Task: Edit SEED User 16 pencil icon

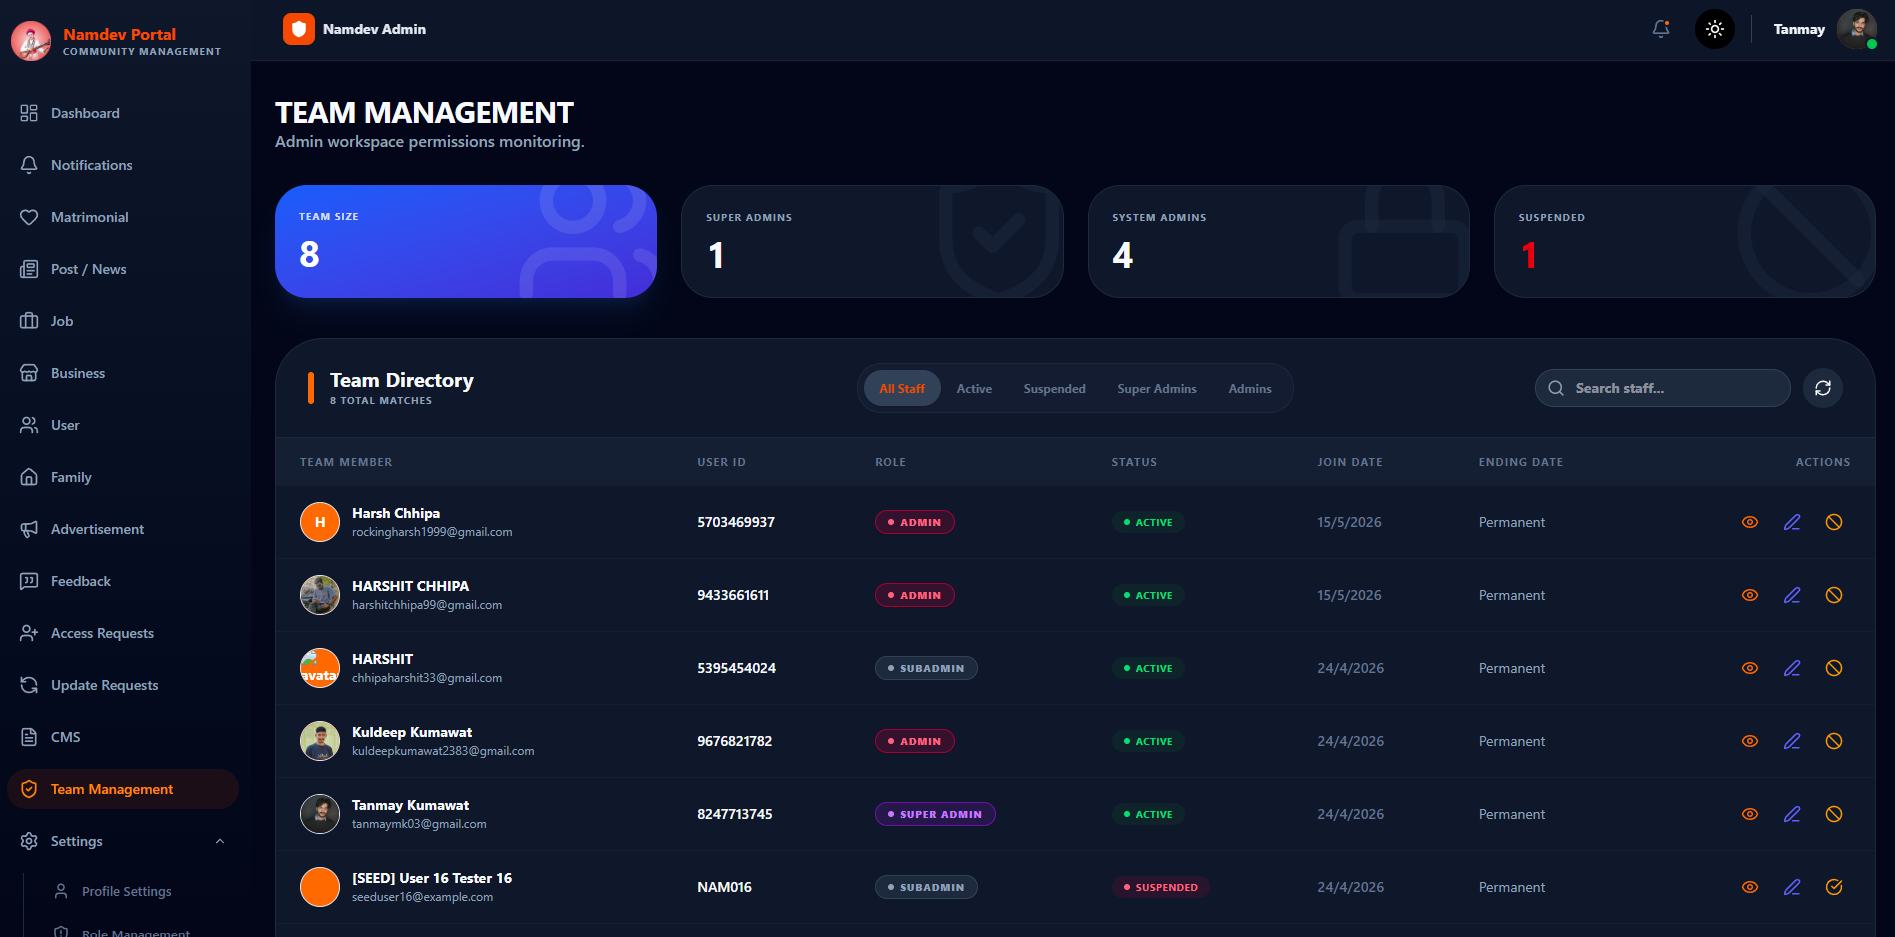Action: 1792,887
